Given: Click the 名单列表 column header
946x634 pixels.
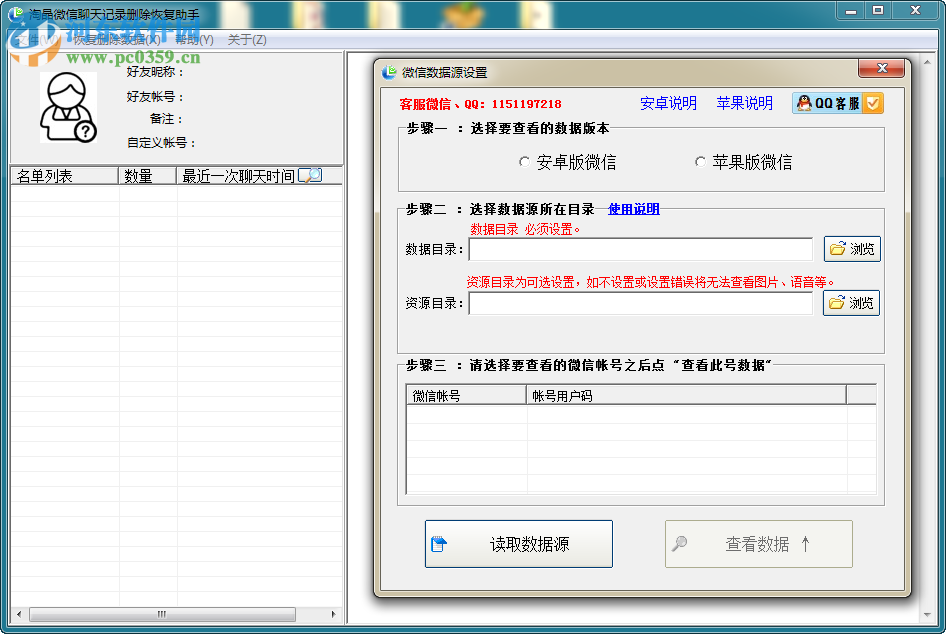Looking at the screenshot, I should coord(64,176).
